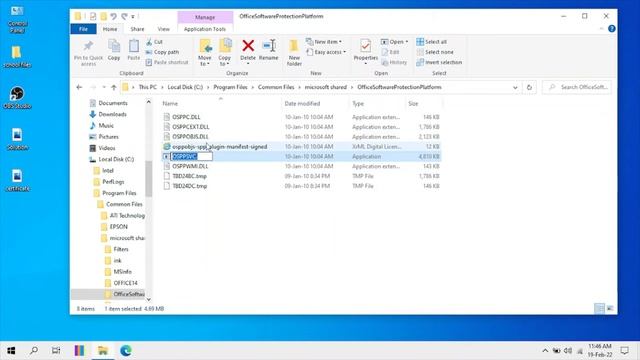Screen dimensions: 640x360
Task: Click Select all in ribbon
Action: point(431,42)
